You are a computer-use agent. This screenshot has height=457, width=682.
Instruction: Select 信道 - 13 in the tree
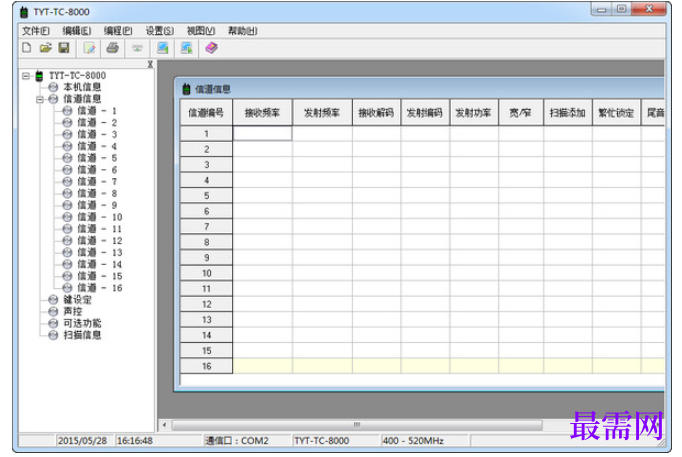pos(100,253)
